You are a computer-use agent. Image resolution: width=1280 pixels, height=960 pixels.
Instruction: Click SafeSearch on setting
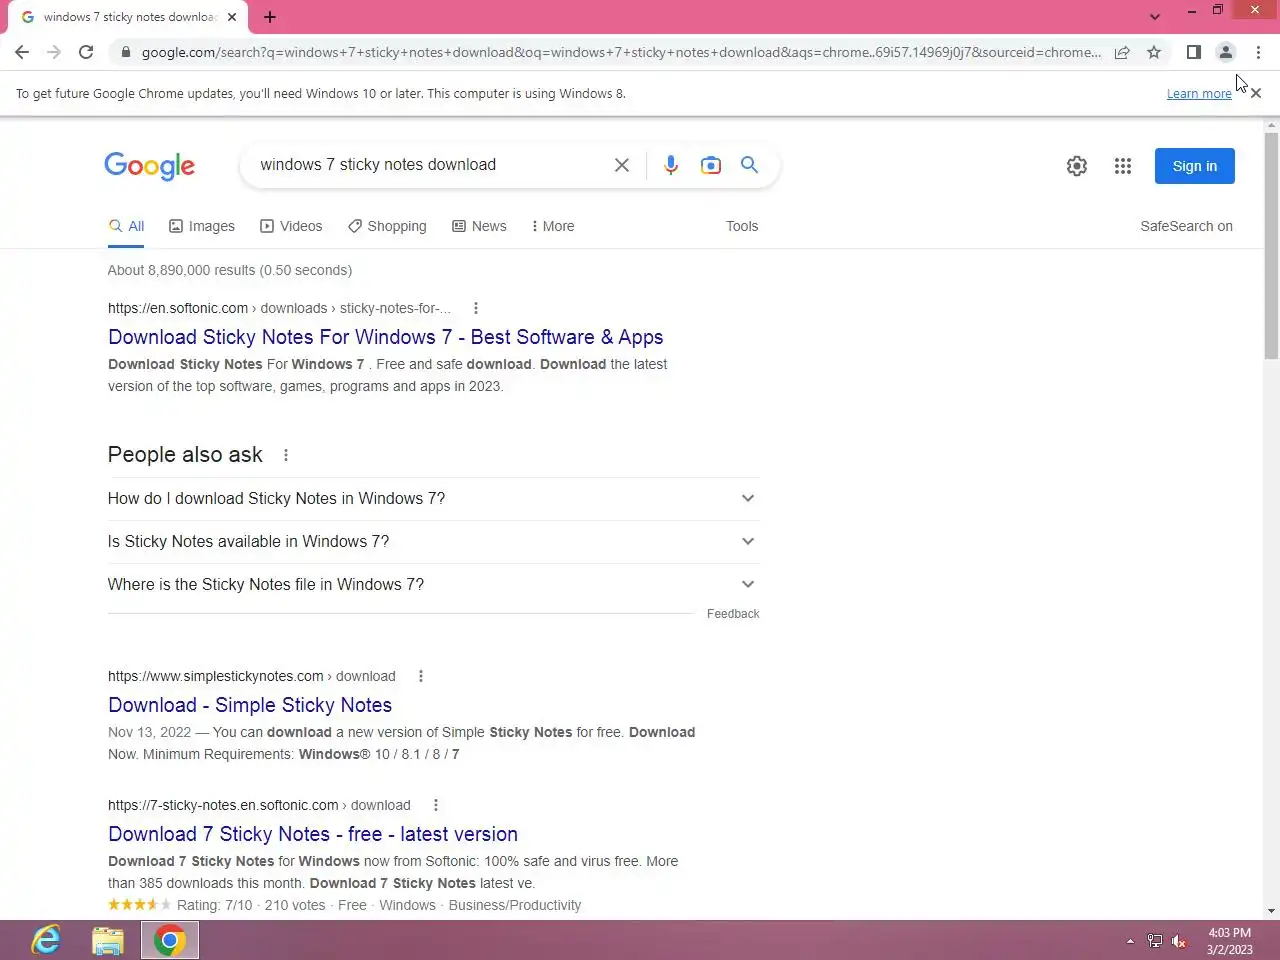point(1186,226)
